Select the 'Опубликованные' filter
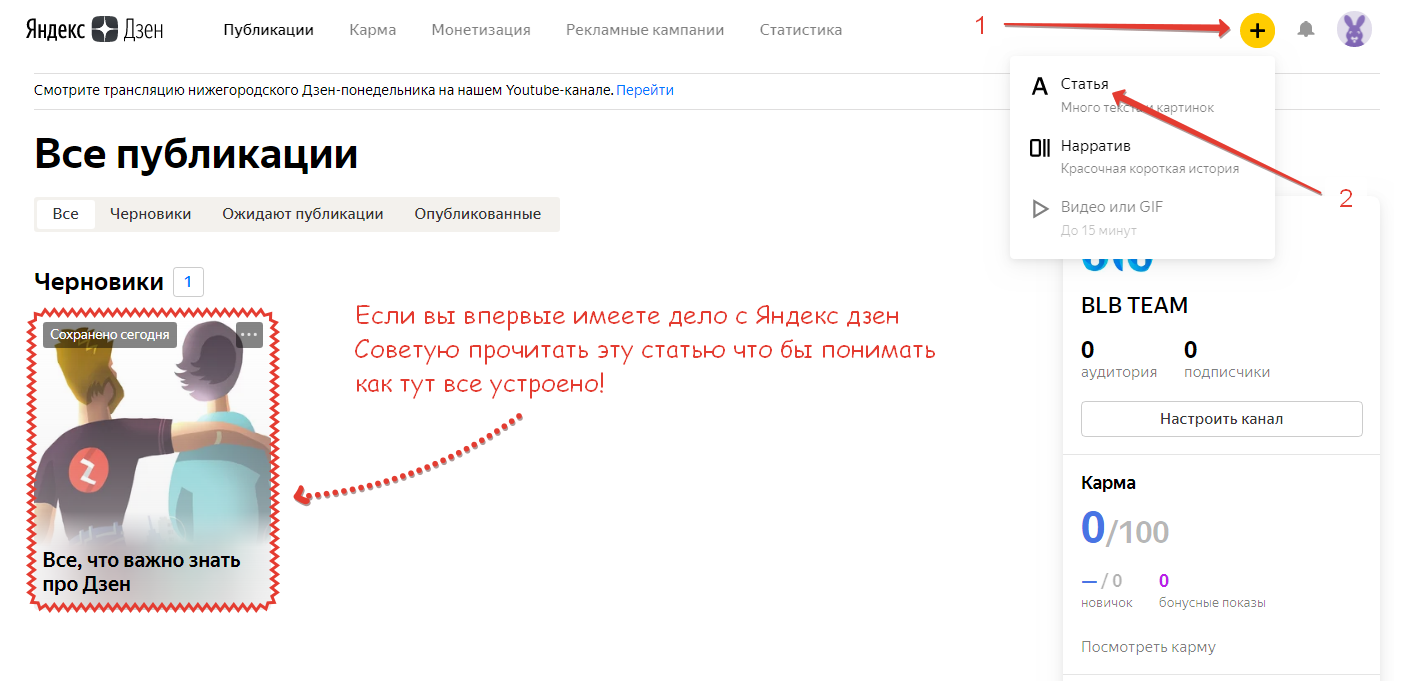Viewport: 1406px width, 681px height. [477, 214]
